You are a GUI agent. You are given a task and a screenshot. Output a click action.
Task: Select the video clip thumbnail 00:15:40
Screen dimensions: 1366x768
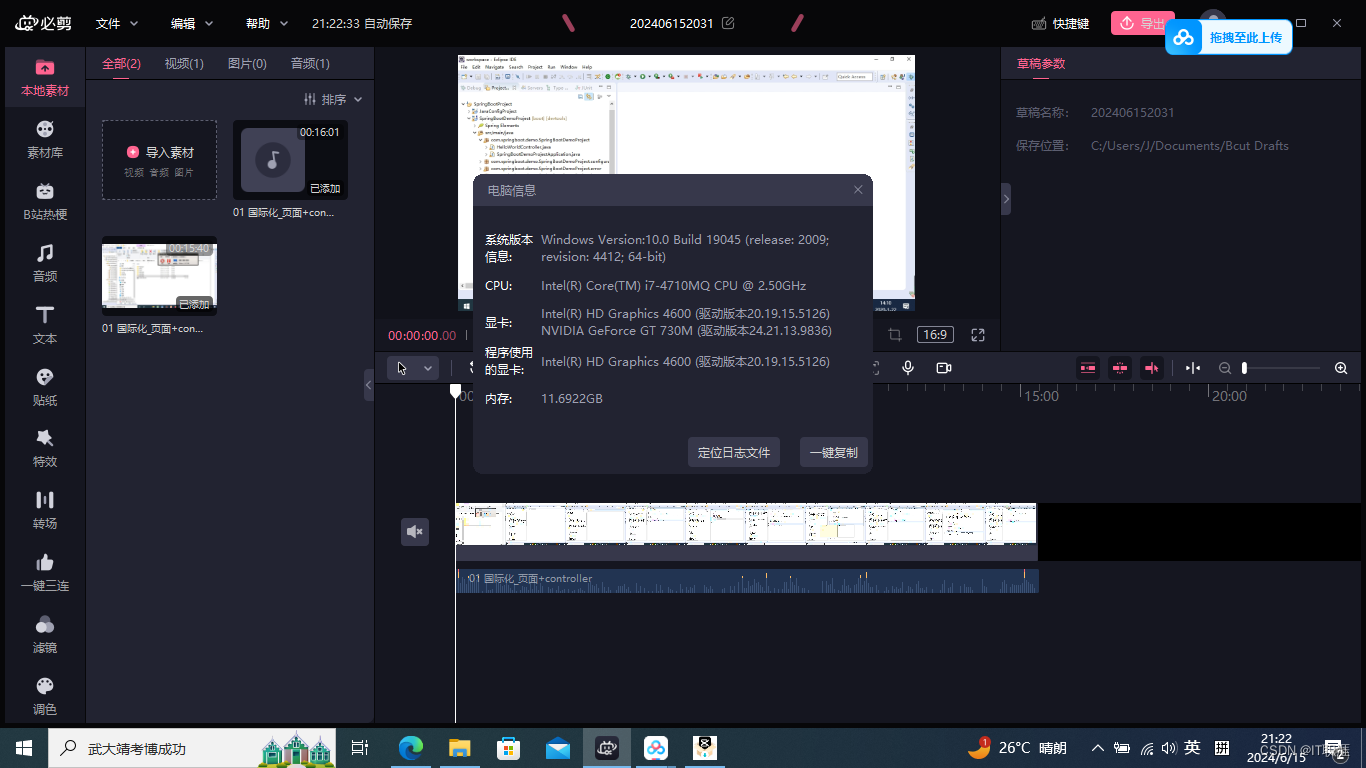(x=159, y=276)
